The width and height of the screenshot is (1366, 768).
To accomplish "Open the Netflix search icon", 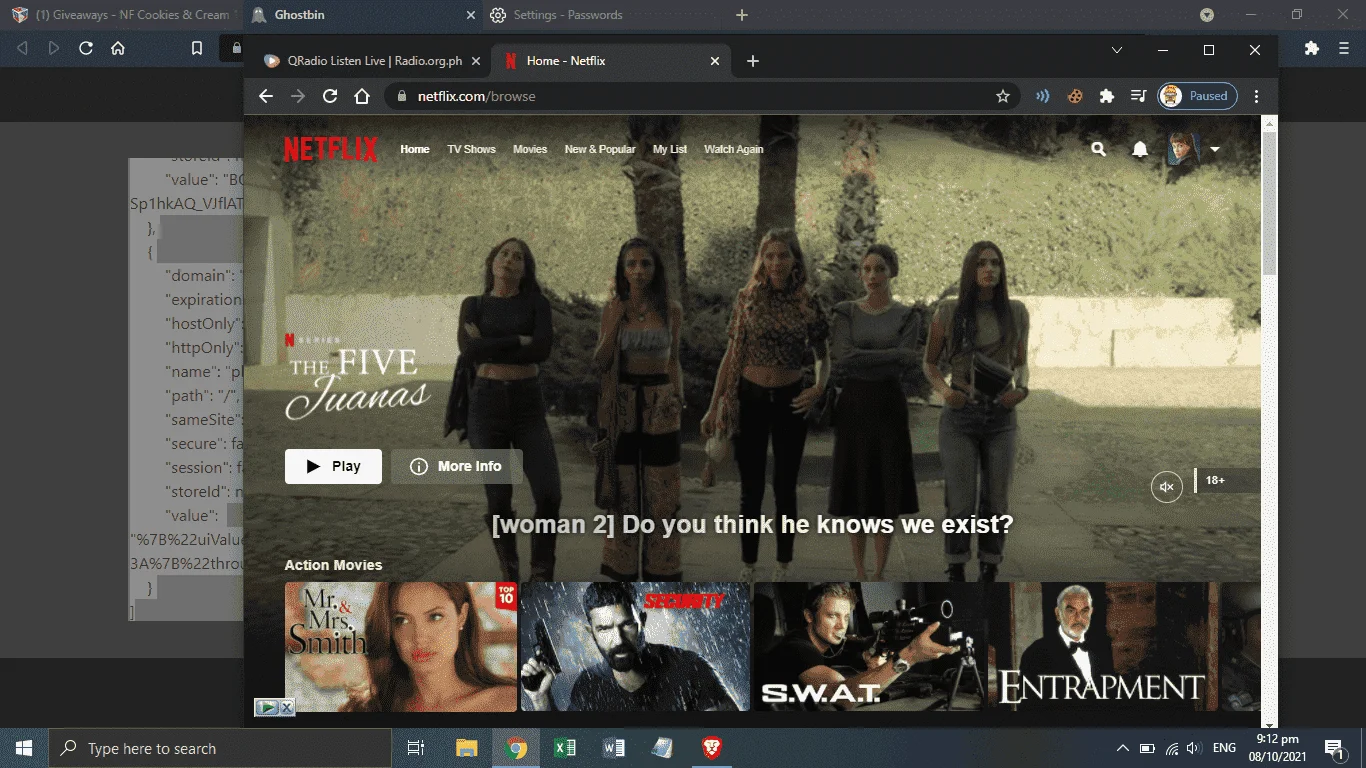I will pyautogui.click(x=1099, y=149).
